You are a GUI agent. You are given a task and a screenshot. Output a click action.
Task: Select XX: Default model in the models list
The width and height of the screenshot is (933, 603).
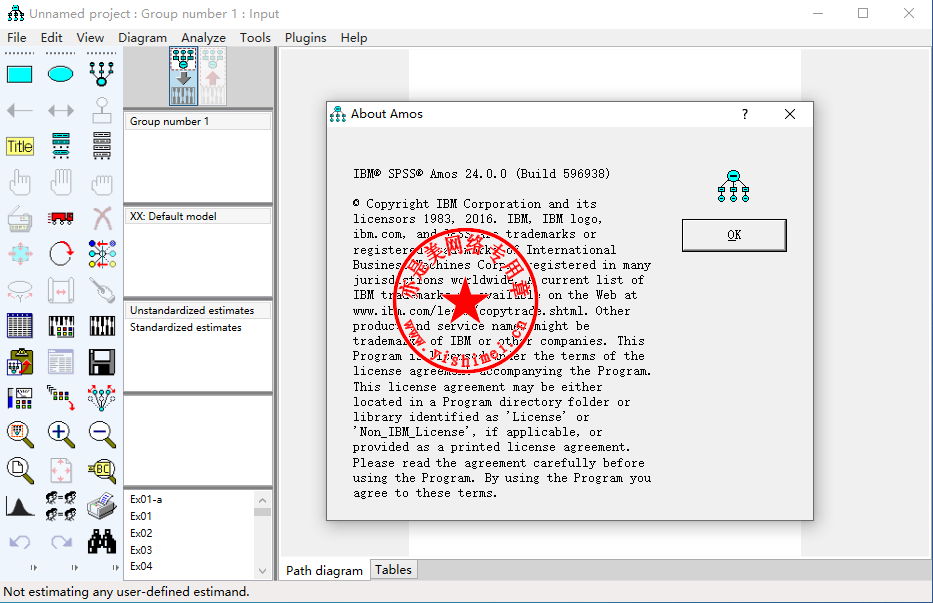tap(197, 216)
